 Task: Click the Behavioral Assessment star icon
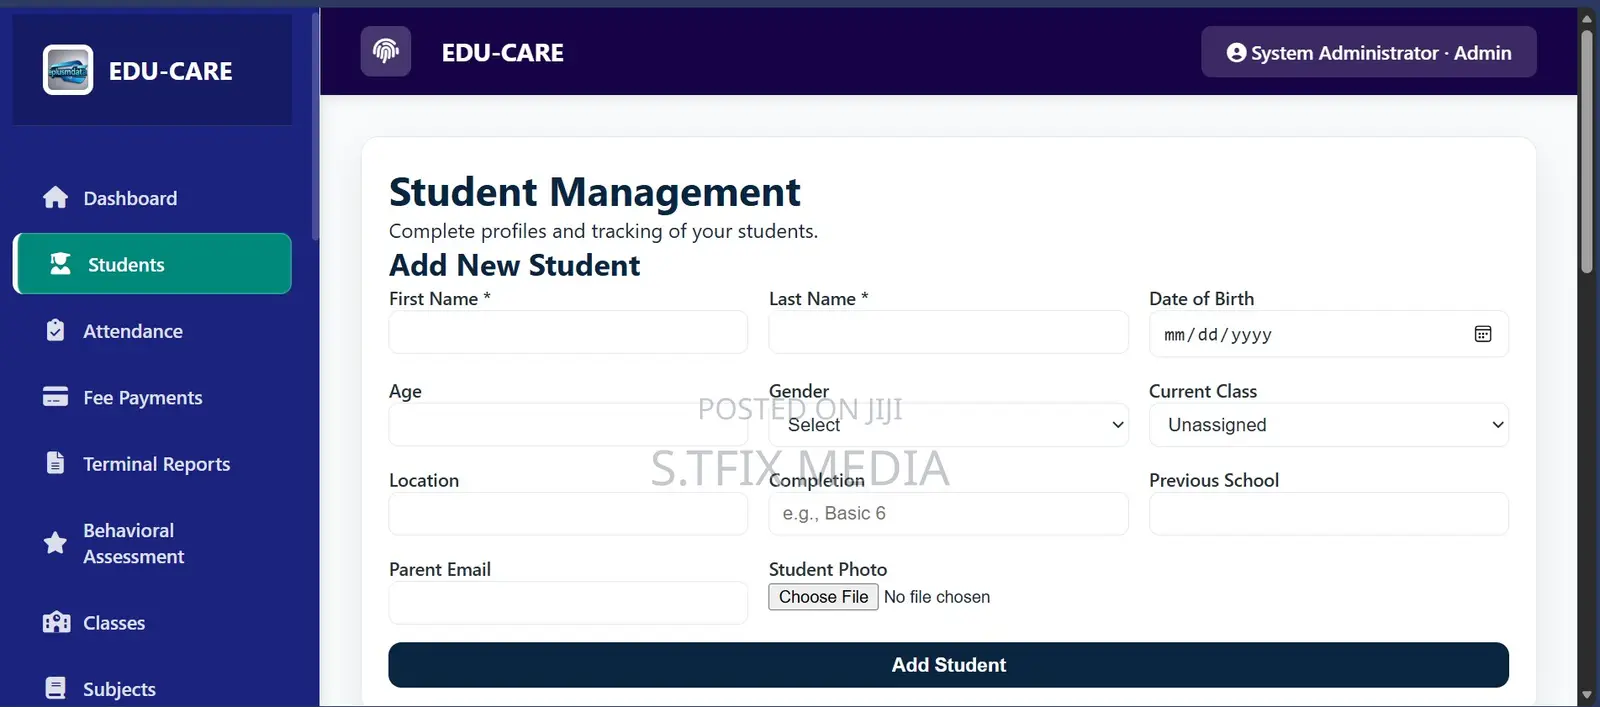tap(56, 543)
